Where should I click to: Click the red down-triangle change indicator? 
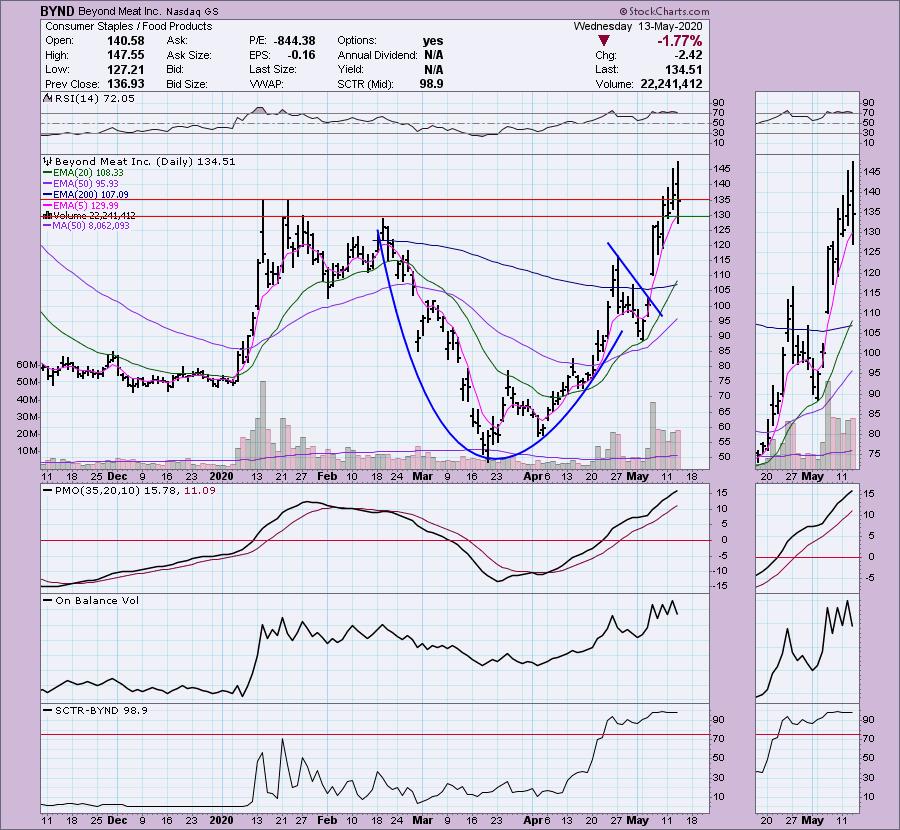(604, 41)
